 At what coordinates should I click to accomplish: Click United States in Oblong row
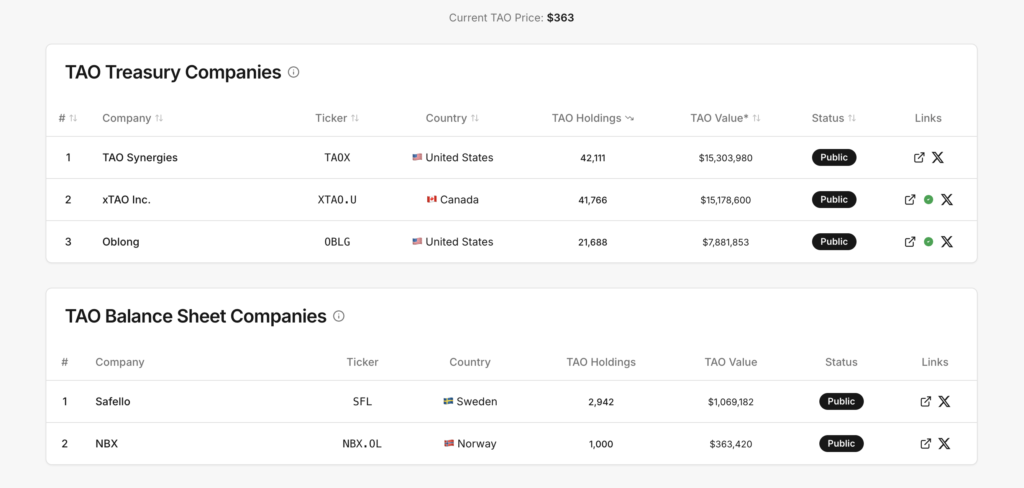click(x=453, y=242)
